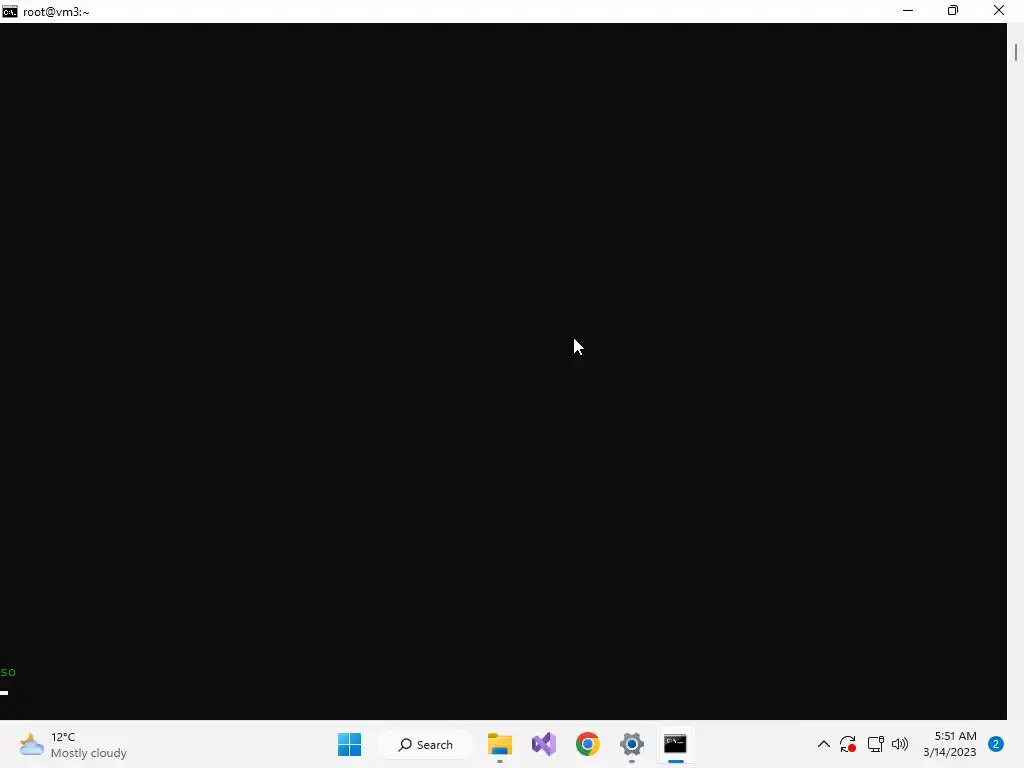The image size is (1024, 768).
Task: Minimize the root@vm3 terminal window
Action: (x=908, y=10)
